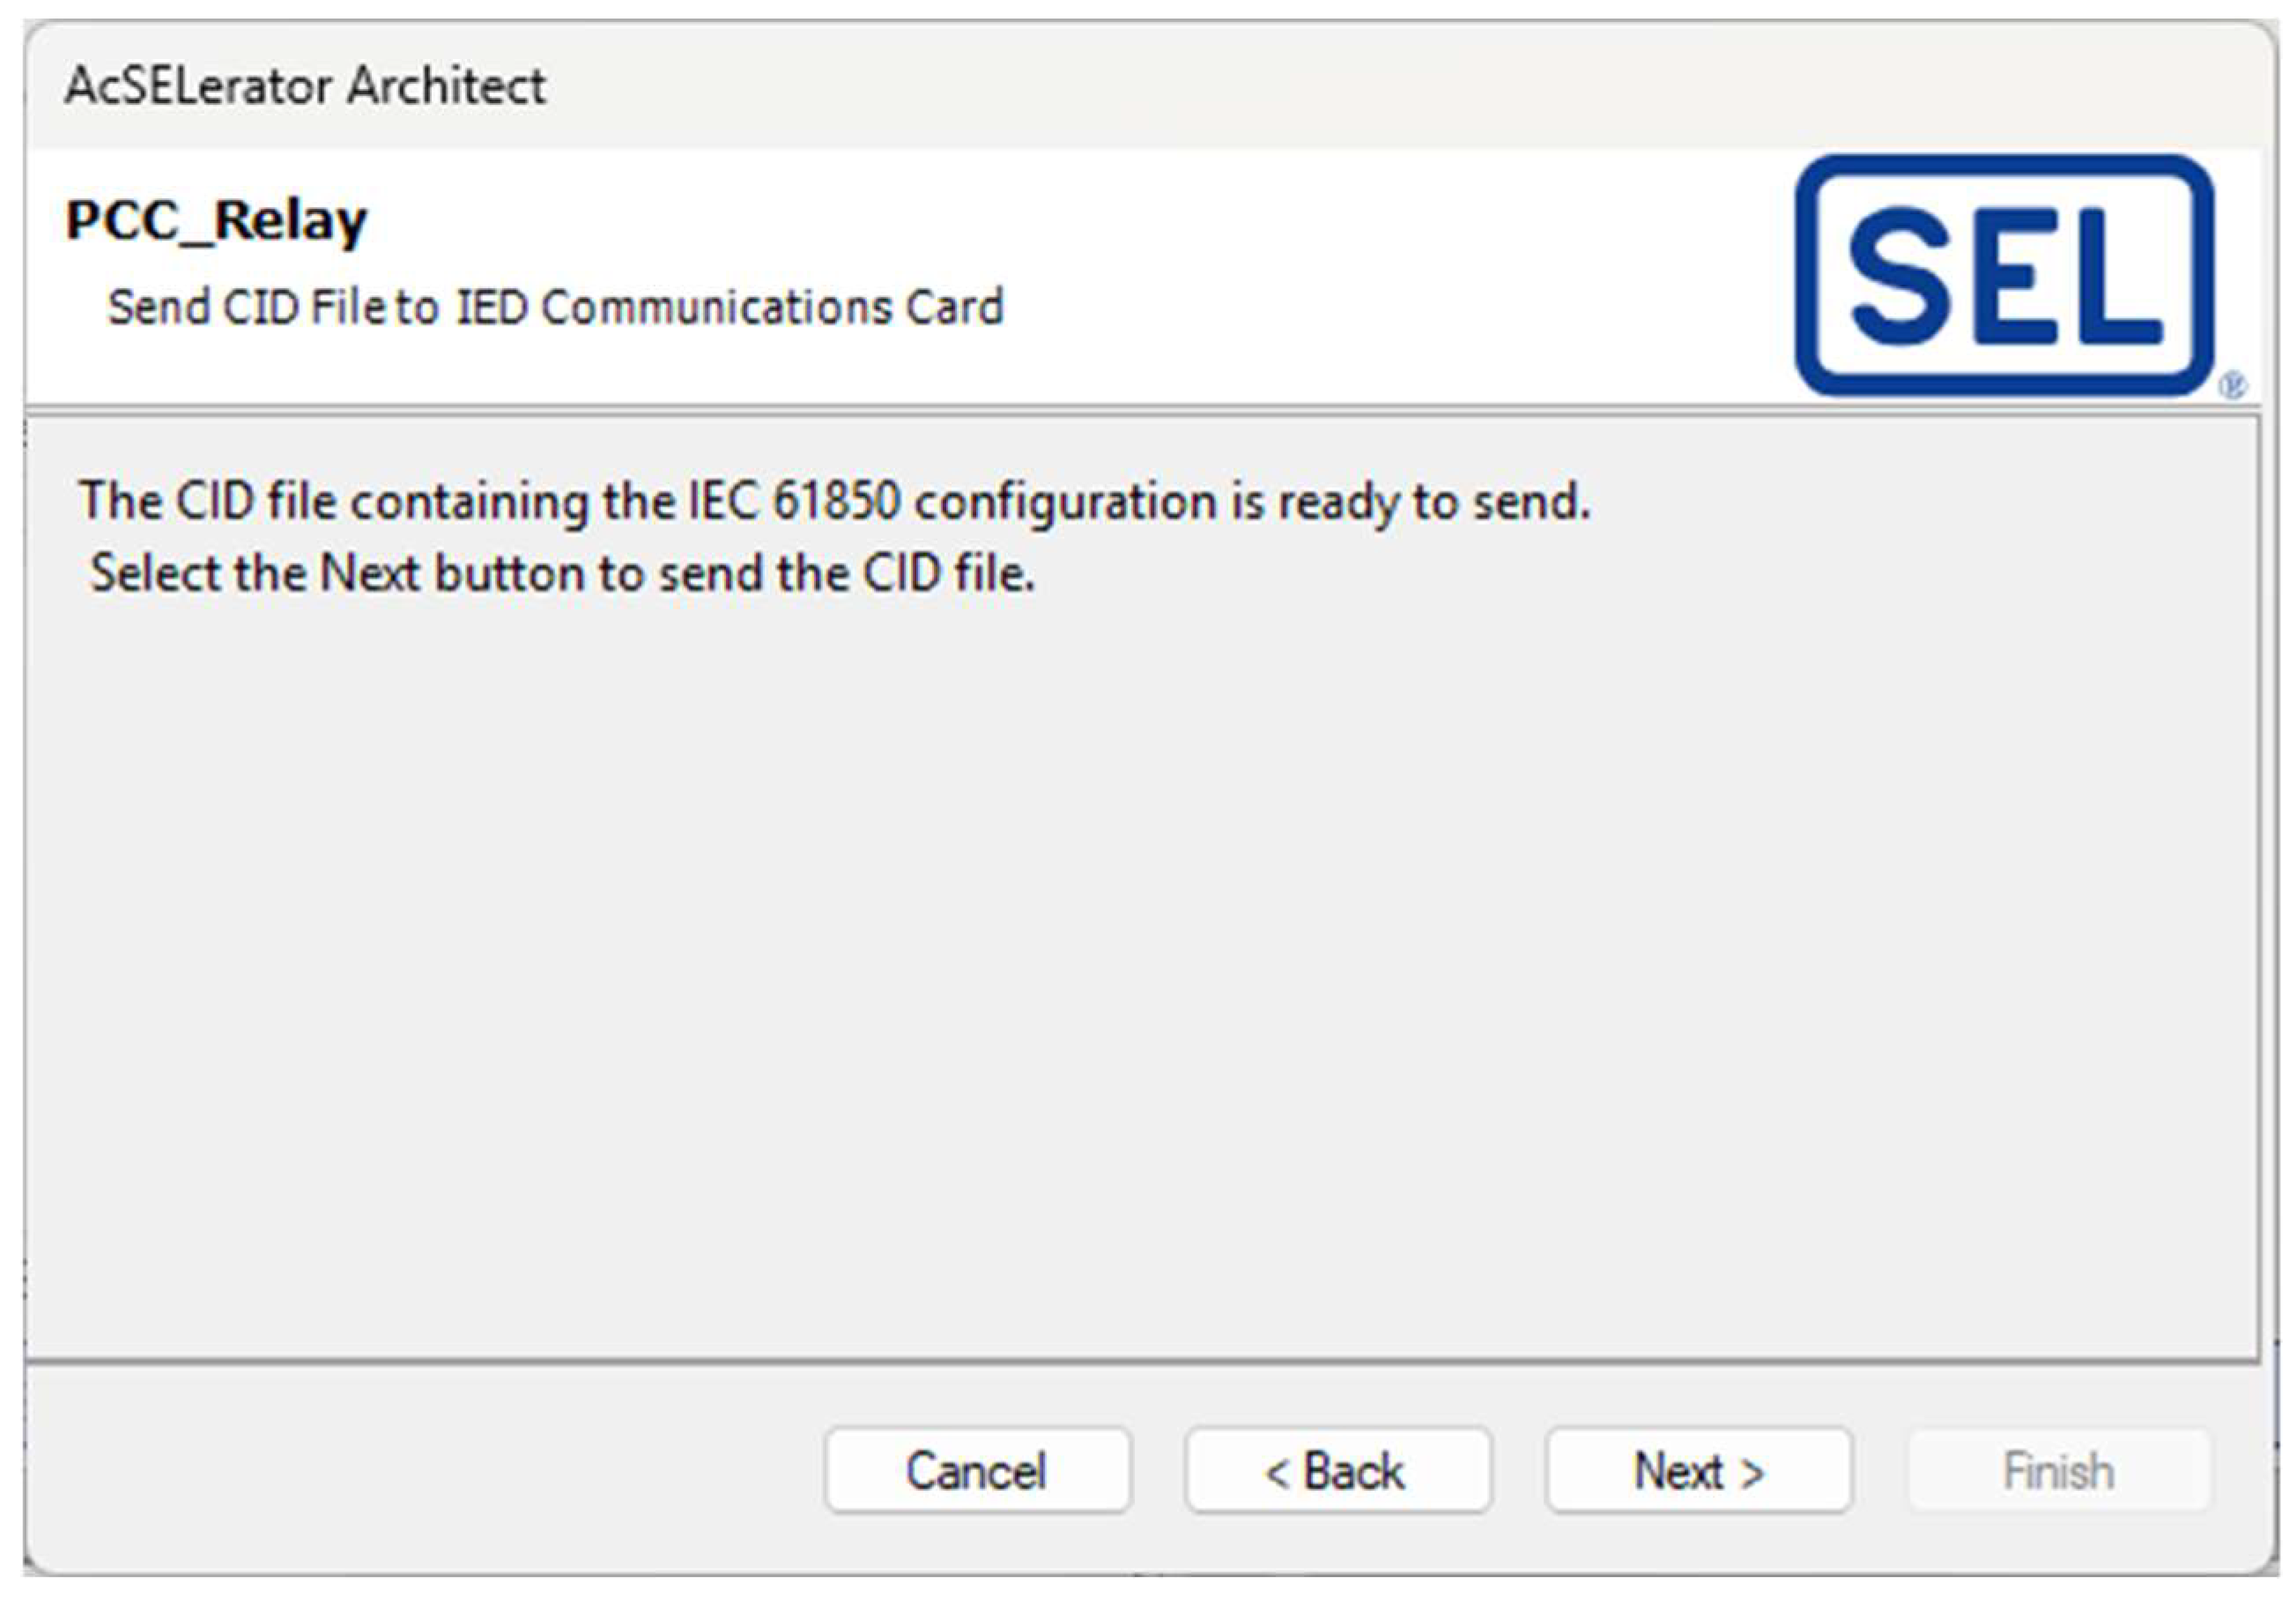
Task: Click the 'Select the Next button' instruction line
Action: point(562,574)
